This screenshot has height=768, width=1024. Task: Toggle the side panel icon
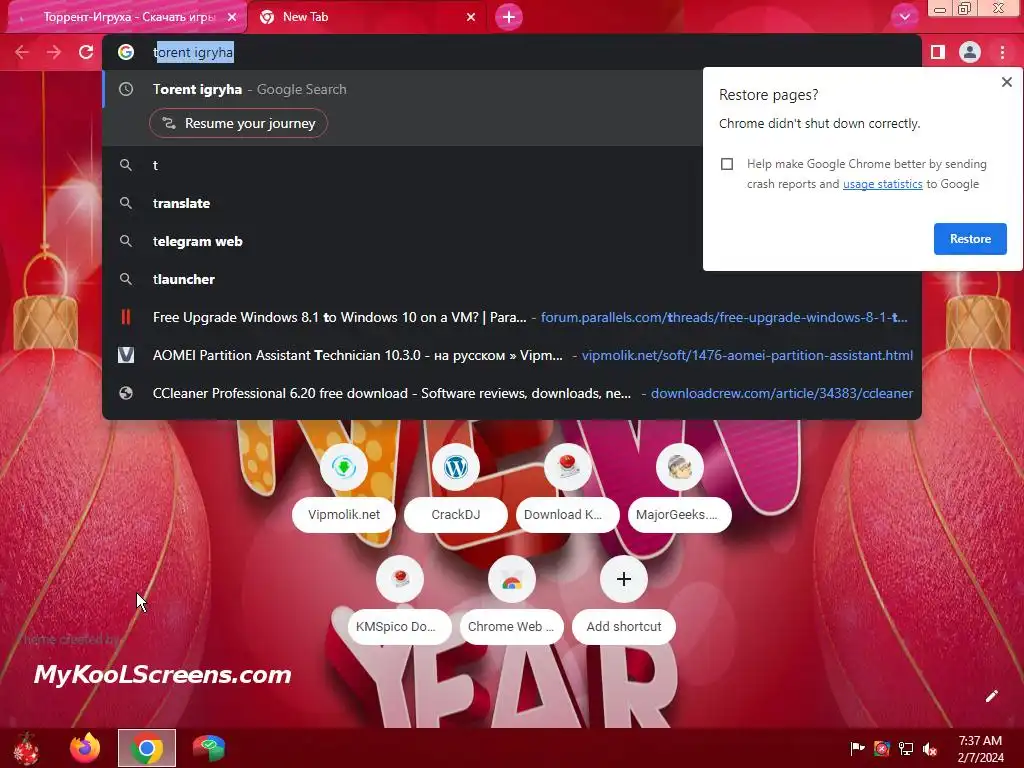pyautogui.click(x=938, y=52)
